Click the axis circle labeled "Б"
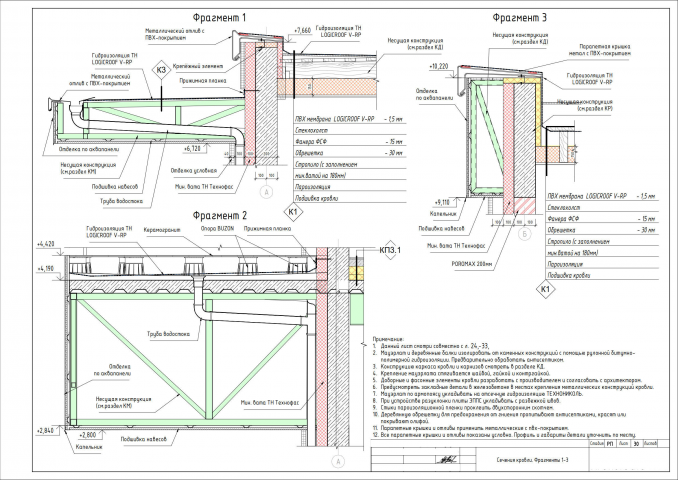 (x=524, y=235)
